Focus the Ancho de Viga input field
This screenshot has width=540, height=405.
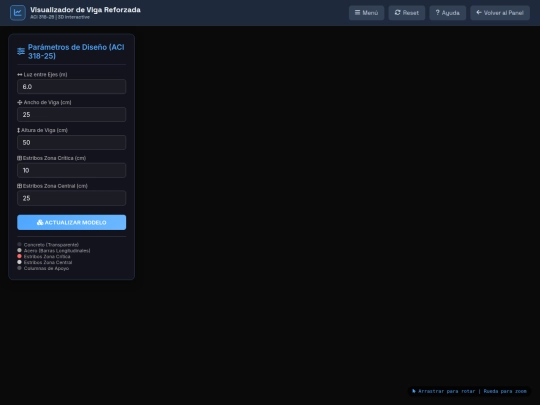tap(72, 115)
